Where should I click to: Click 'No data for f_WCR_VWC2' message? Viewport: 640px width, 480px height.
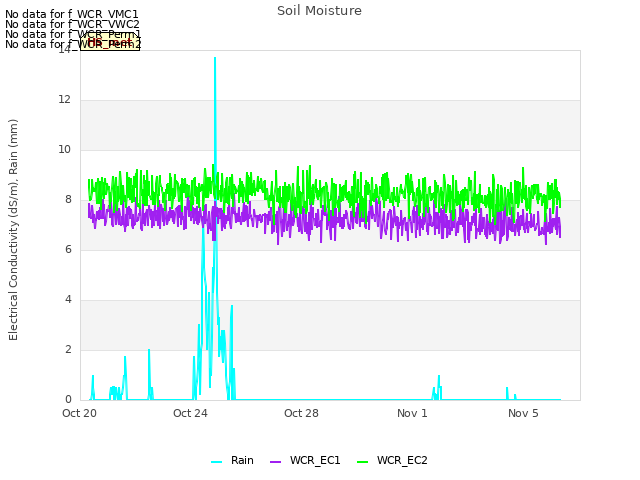pos(72,24)
